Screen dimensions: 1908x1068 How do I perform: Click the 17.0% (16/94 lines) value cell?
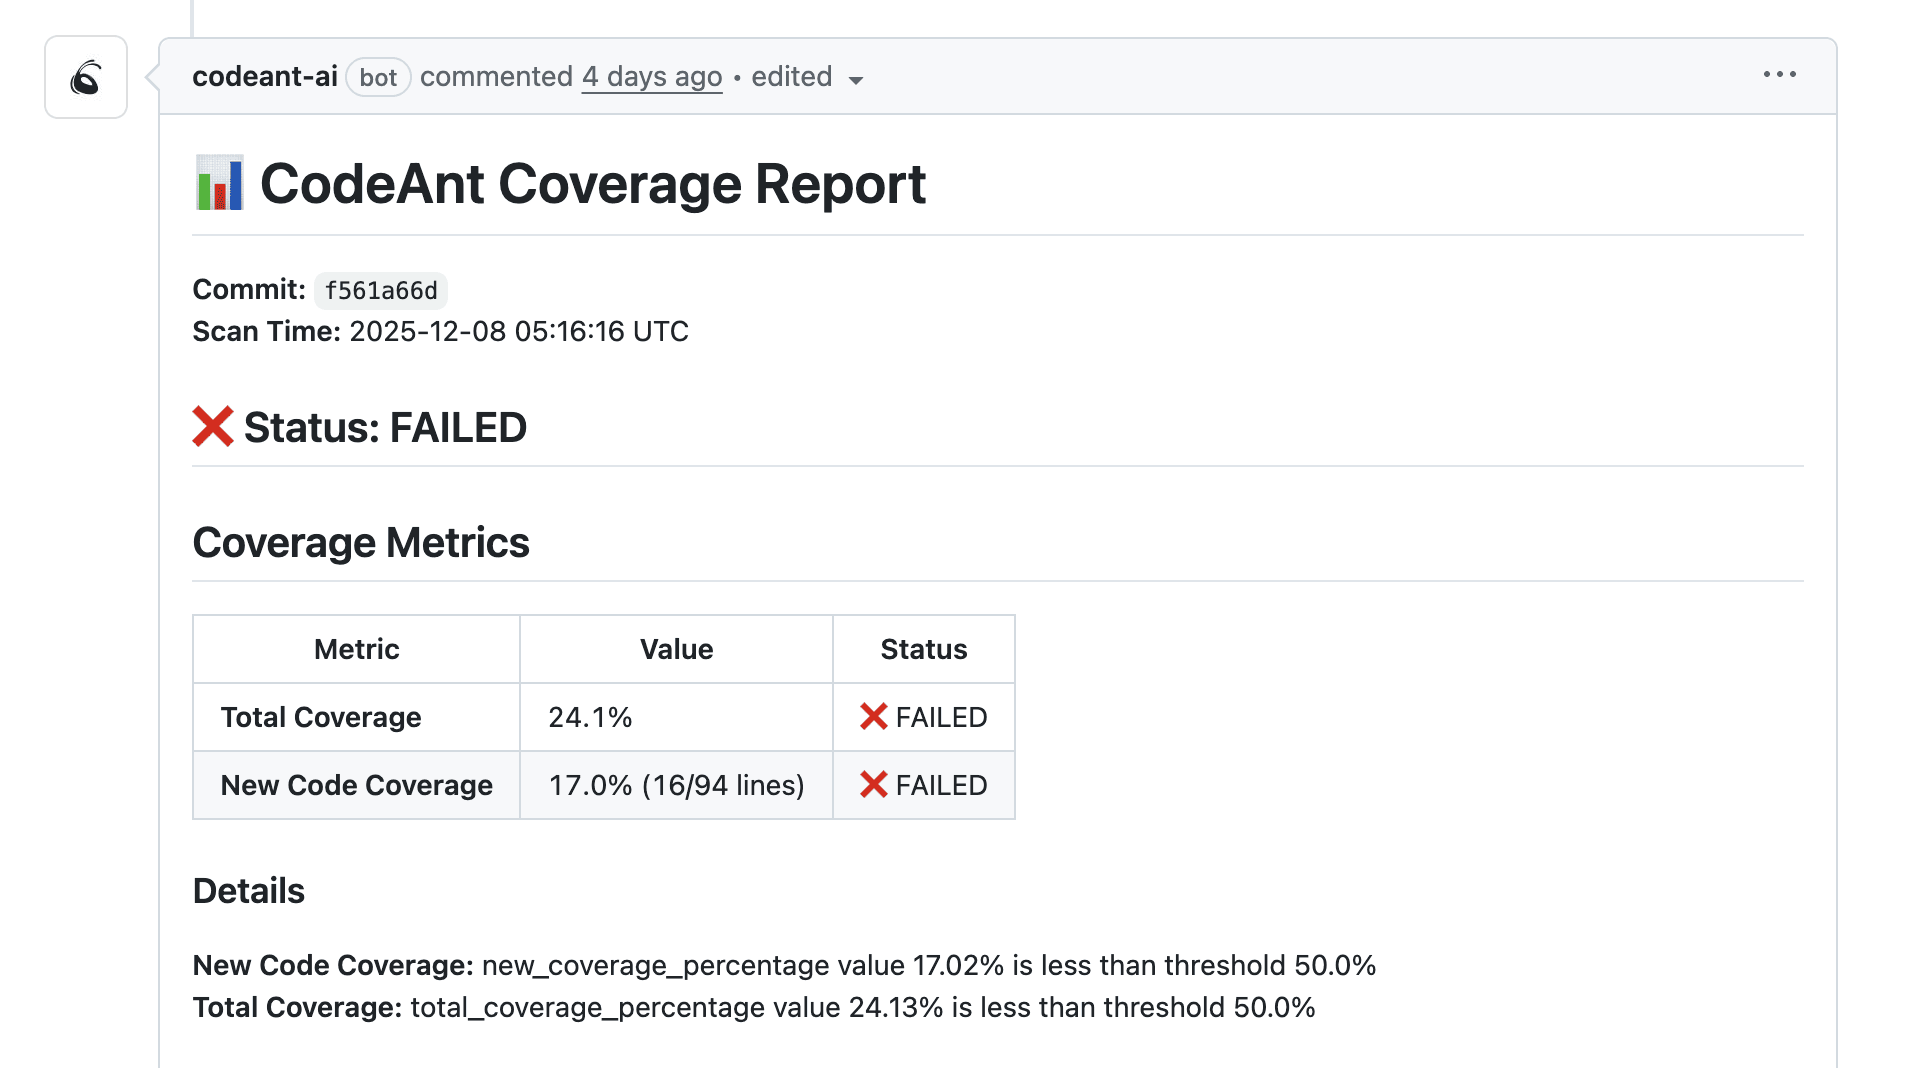(x=676, y=785)
